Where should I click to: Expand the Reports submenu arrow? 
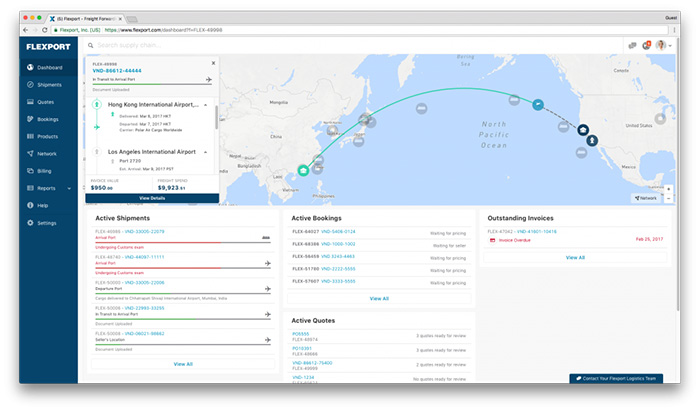[x=69, y=188]
